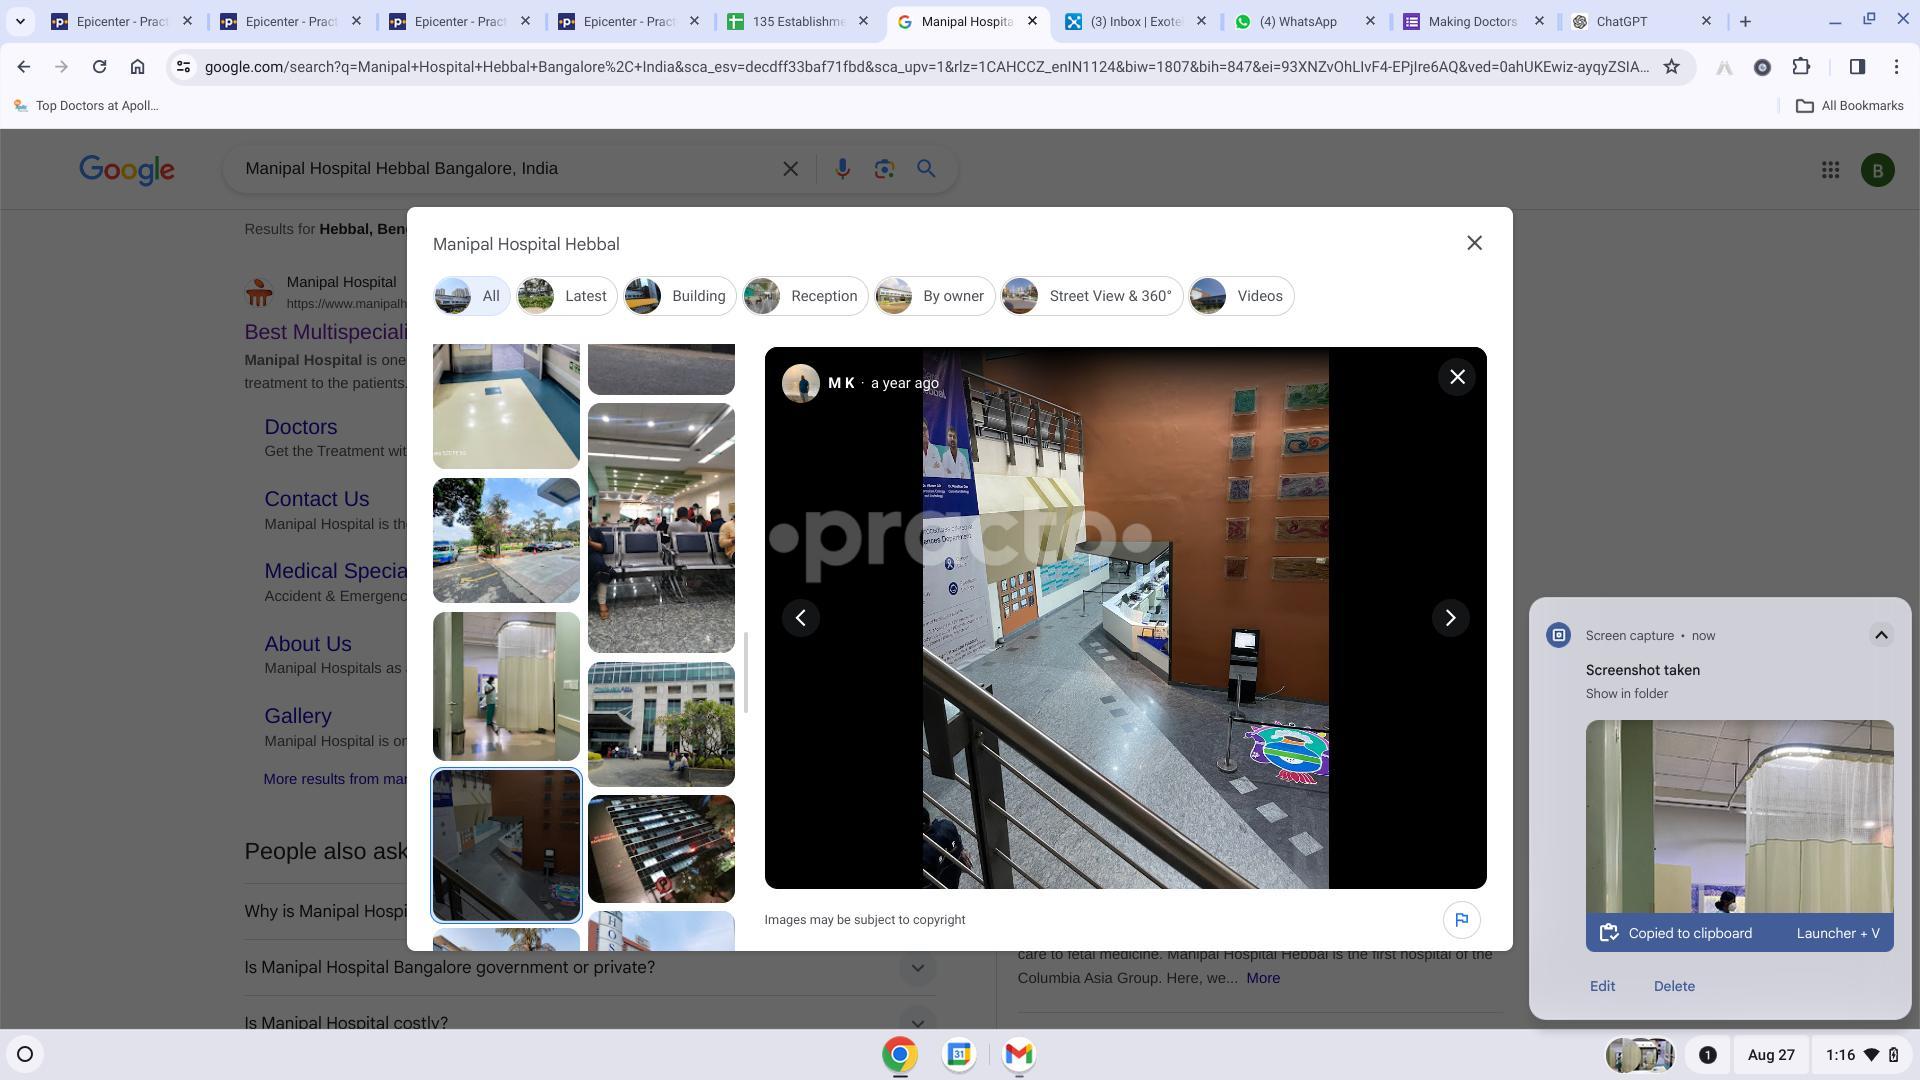Filter photos by Street View & 360°
The width and height of the screenshot is (1920, 1080).
(1092, 296)
